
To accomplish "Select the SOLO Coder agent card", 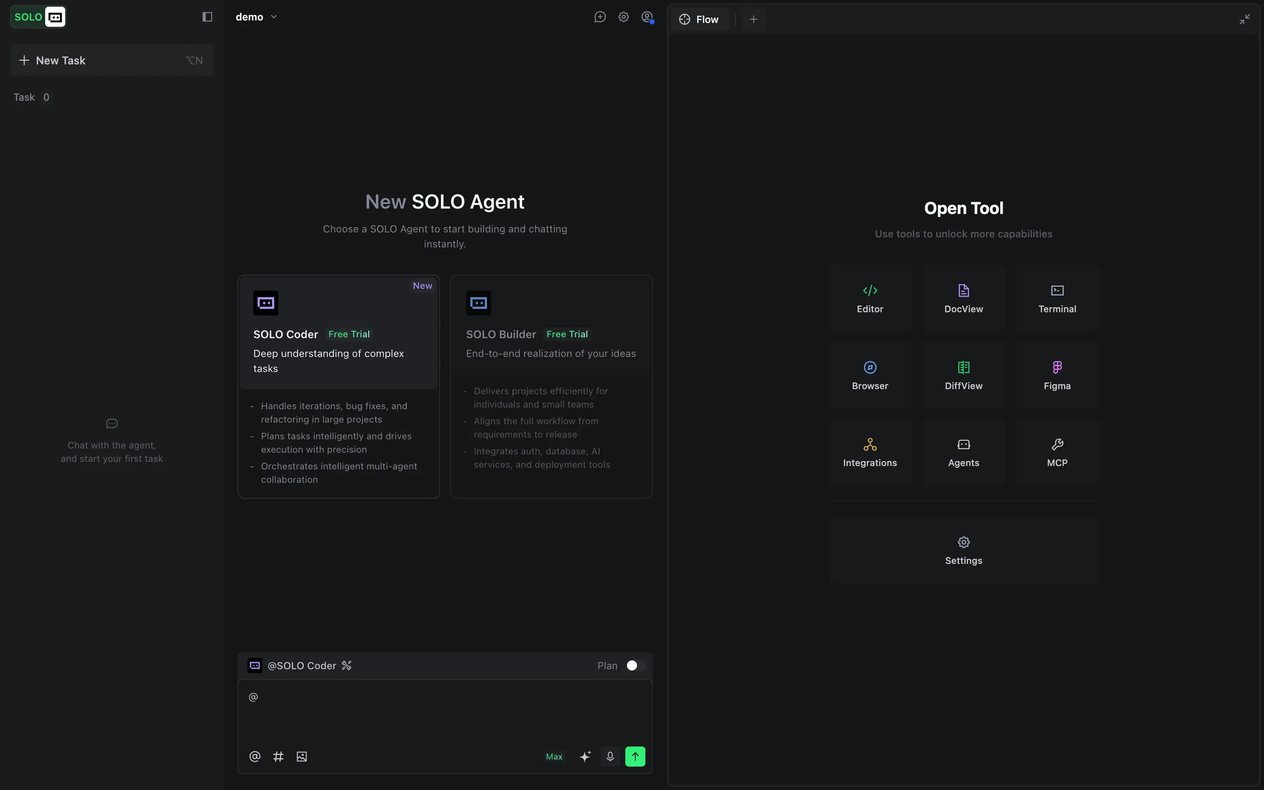I will click(338, 385).
